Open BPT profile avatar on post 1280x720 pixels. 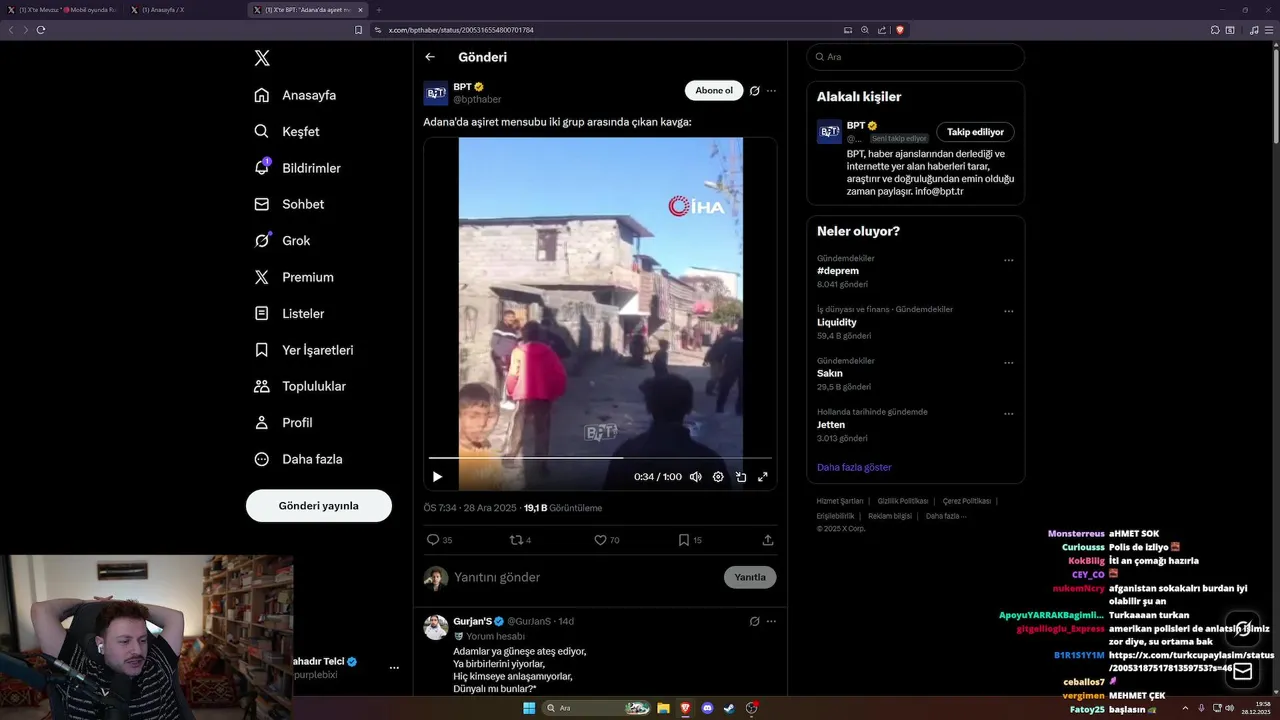(436, 93)
